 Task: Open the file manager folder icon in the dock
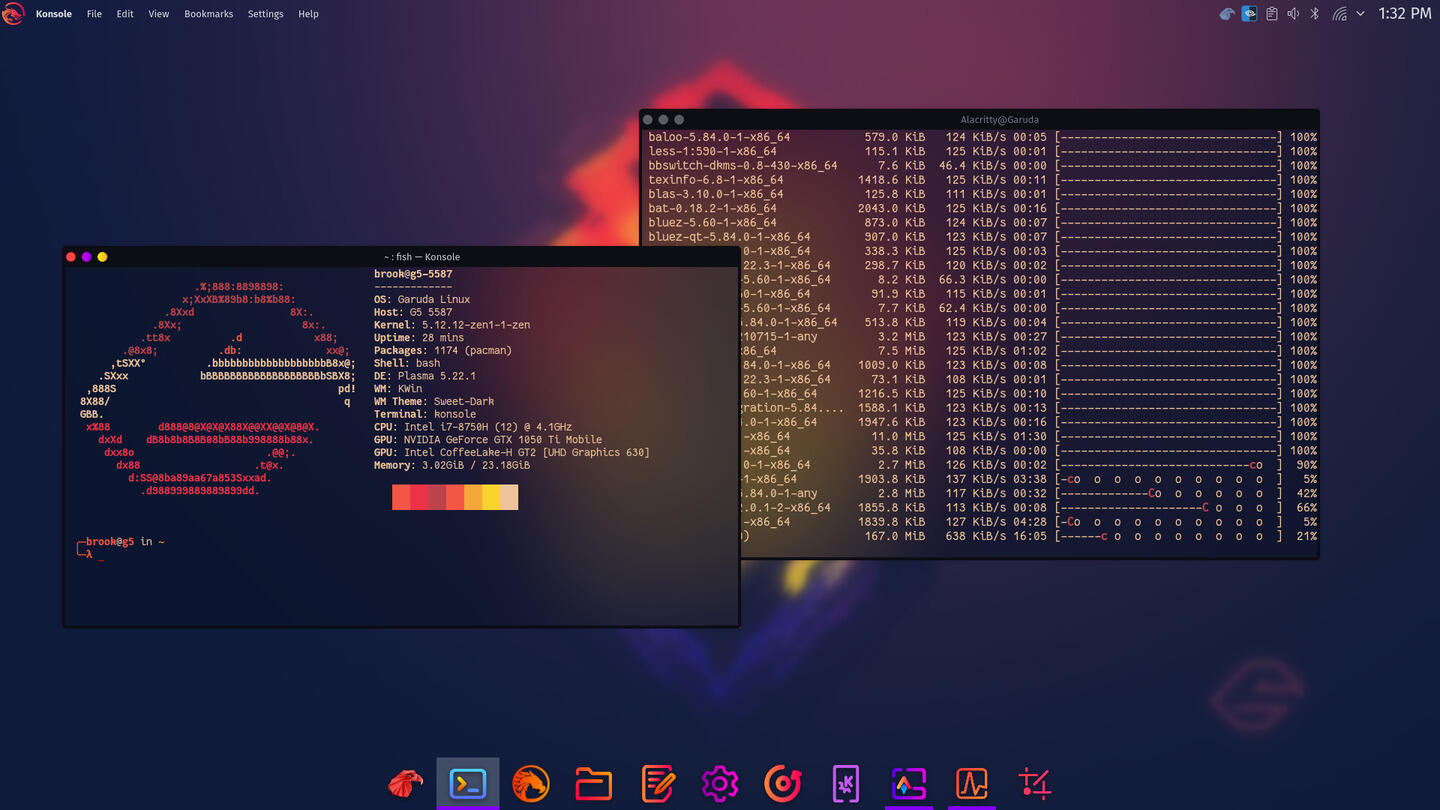pyautogui.click(x=593, y=783)
